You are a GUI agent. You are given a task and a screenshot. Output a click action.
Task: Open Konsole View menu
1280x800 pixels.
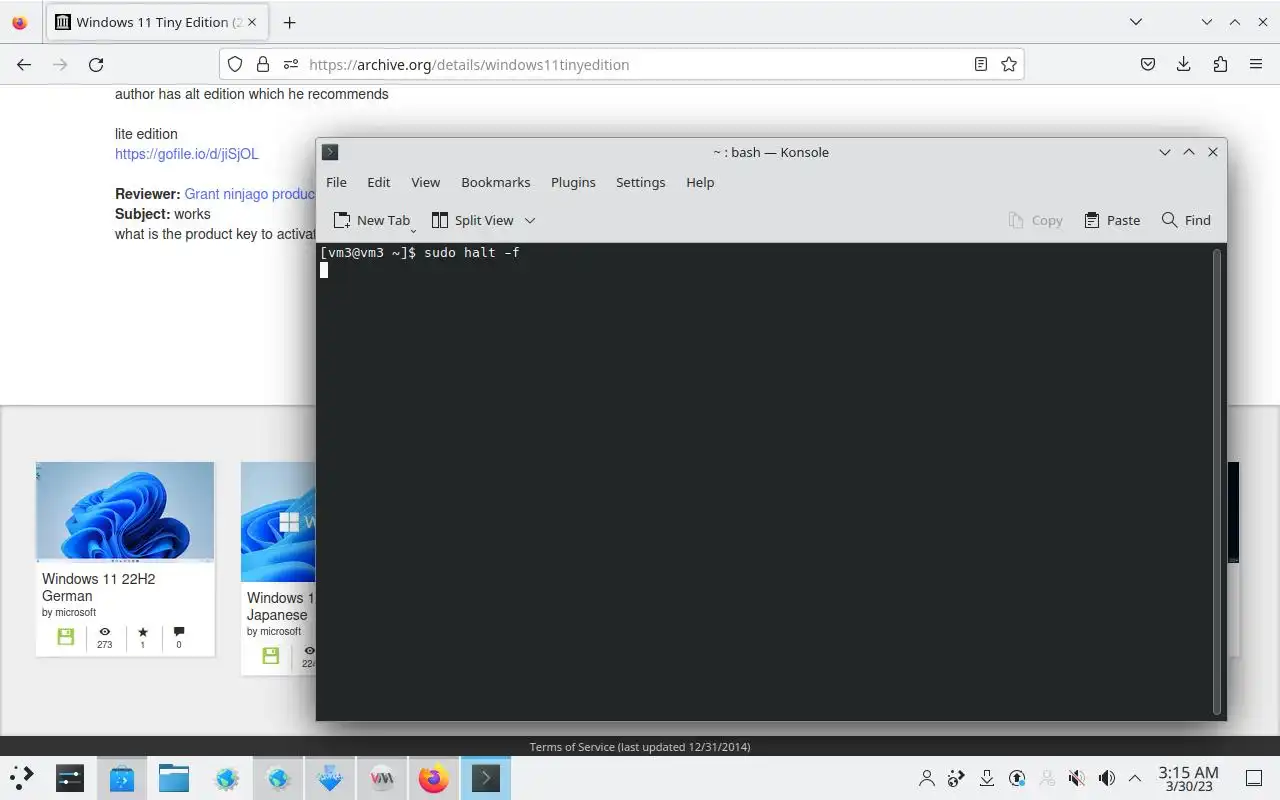point(425,182)
